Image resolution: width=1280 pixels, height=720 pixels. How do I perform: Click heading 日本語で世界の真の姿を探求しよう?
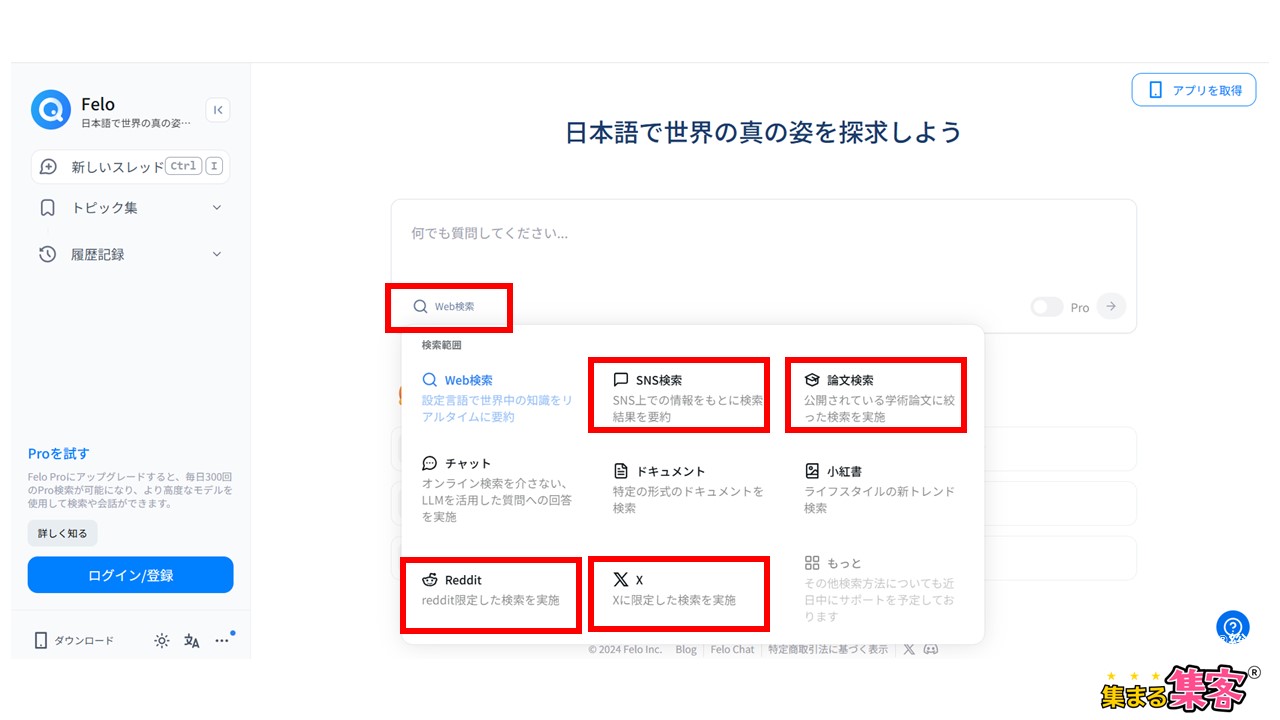coord(764,132)
